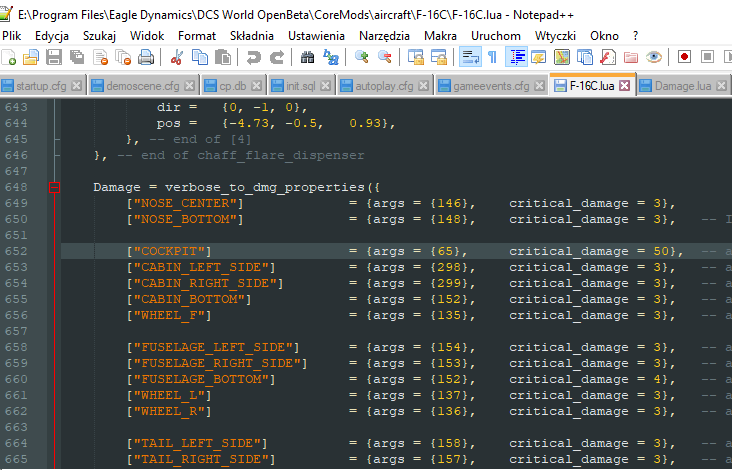Screen dimensions: 732x470
Task: Click "WHEEL_L" key on line 661
Action: point(169,395)
